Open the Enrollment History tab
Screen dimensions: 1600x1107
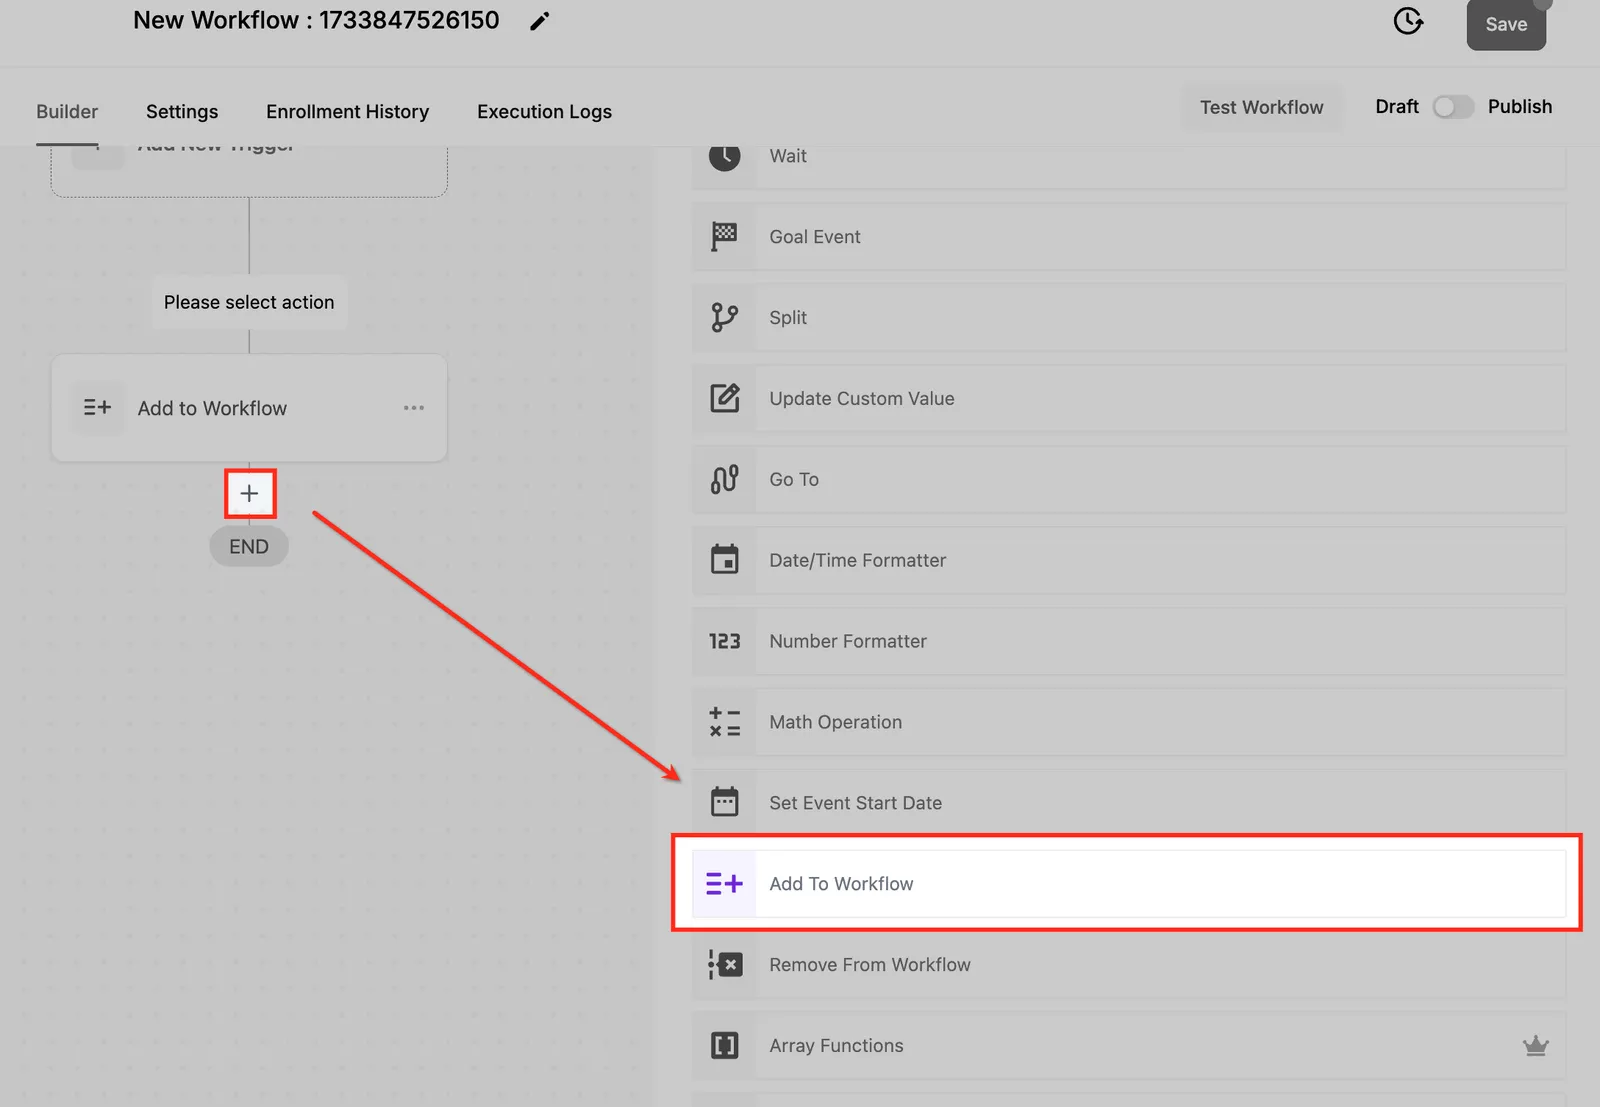(x=348, y=112)
